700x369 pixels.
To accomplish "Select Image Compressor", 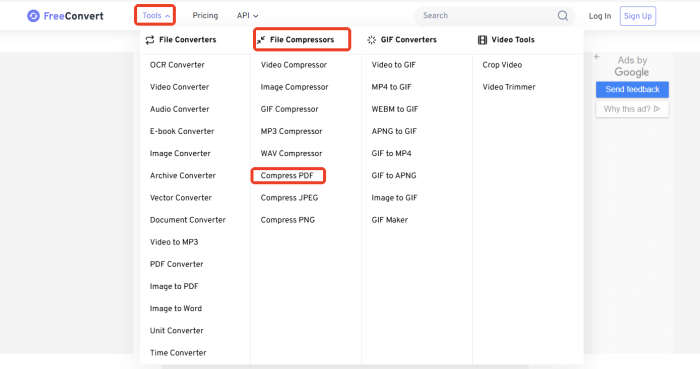I will (294, 87).
